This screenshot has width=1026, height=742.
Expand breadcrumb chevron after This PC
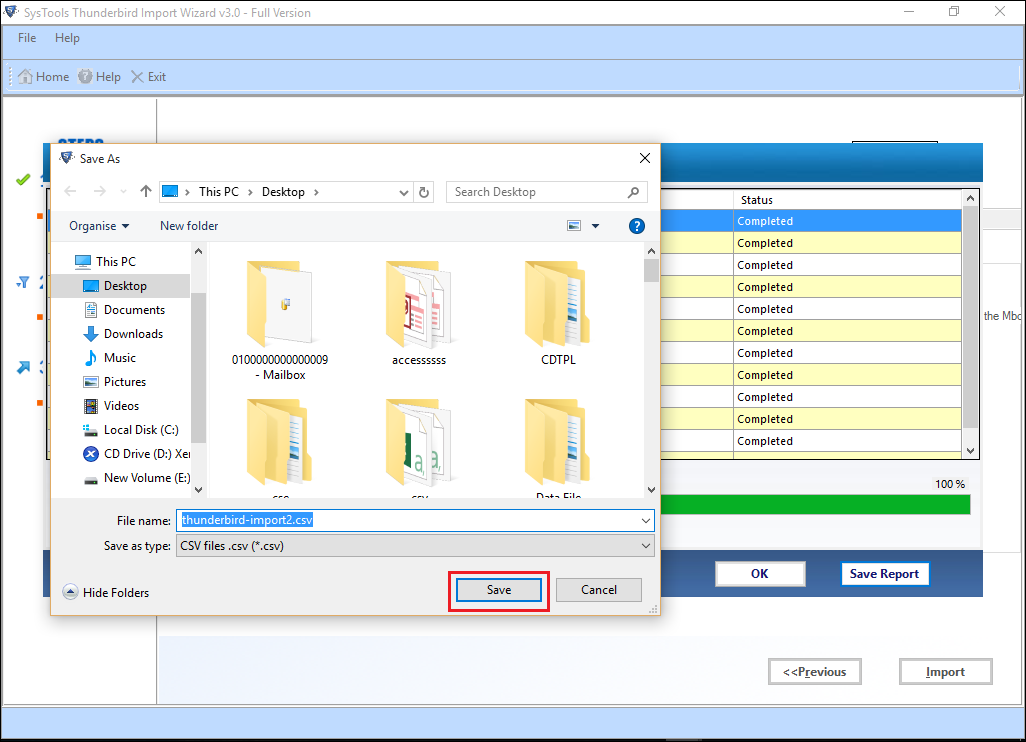click(250, 192)
